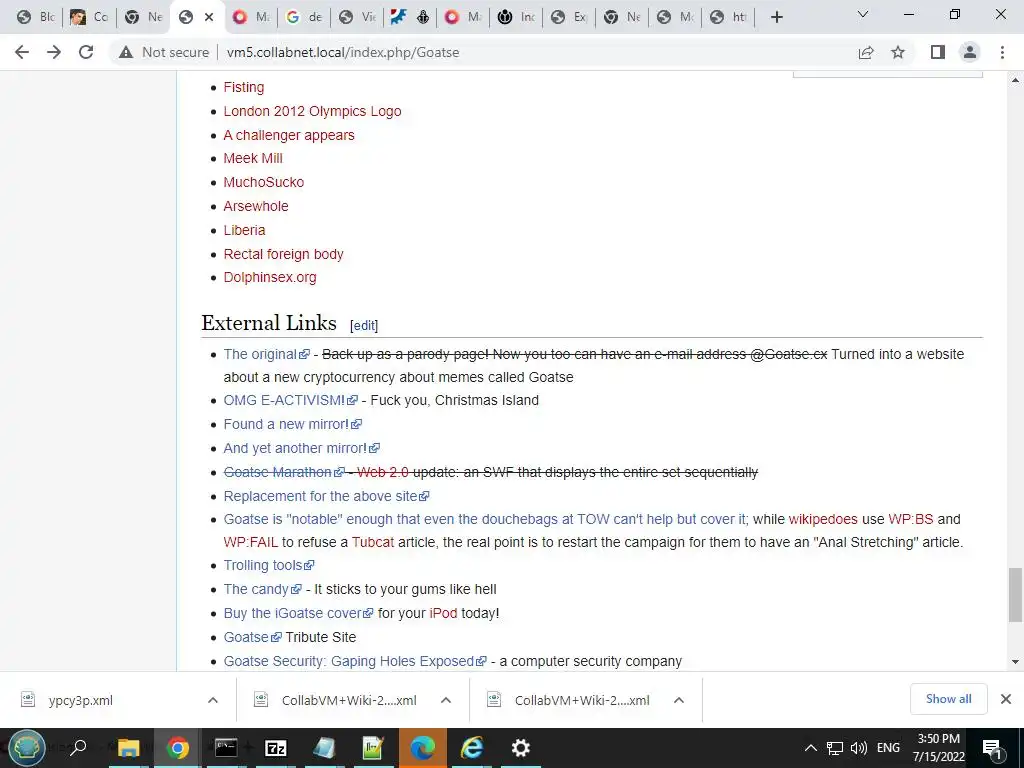Screen dimensions: 1024x768
Task: Open 'OMG E-ACTIVISM!' link
Action: click(x=291, y=400)
